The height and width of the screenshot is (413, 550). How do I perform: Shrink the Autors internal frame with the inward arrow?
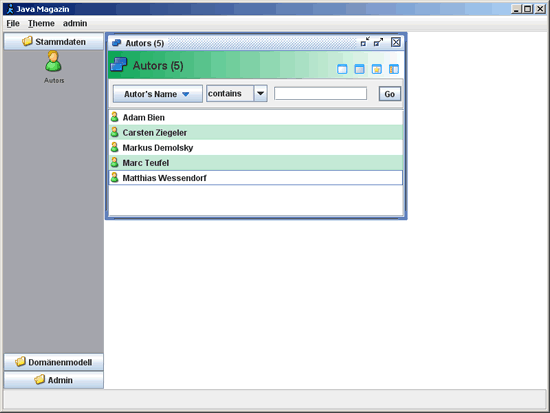(365, 42)
